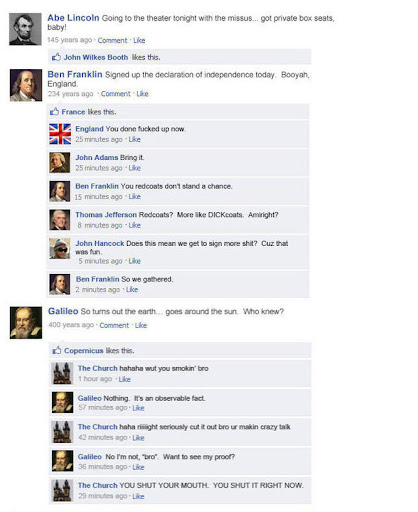Click Comment under Abe Lincoln's post
418x512 pixels.
112,40
